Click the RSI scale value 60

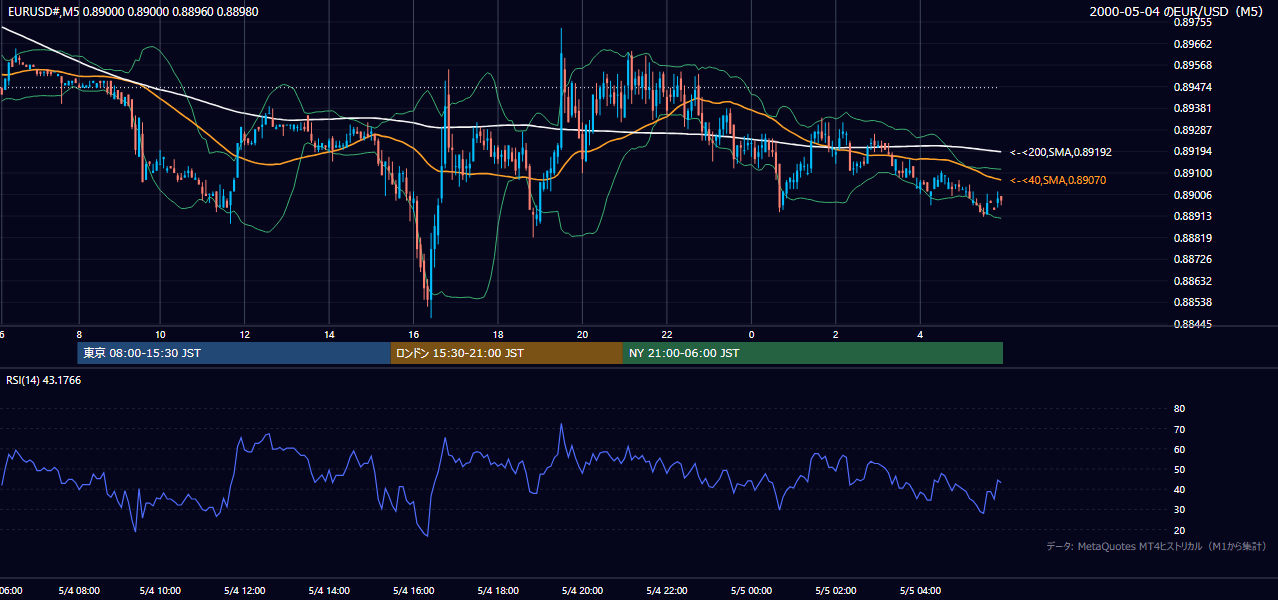point(1179,449)
